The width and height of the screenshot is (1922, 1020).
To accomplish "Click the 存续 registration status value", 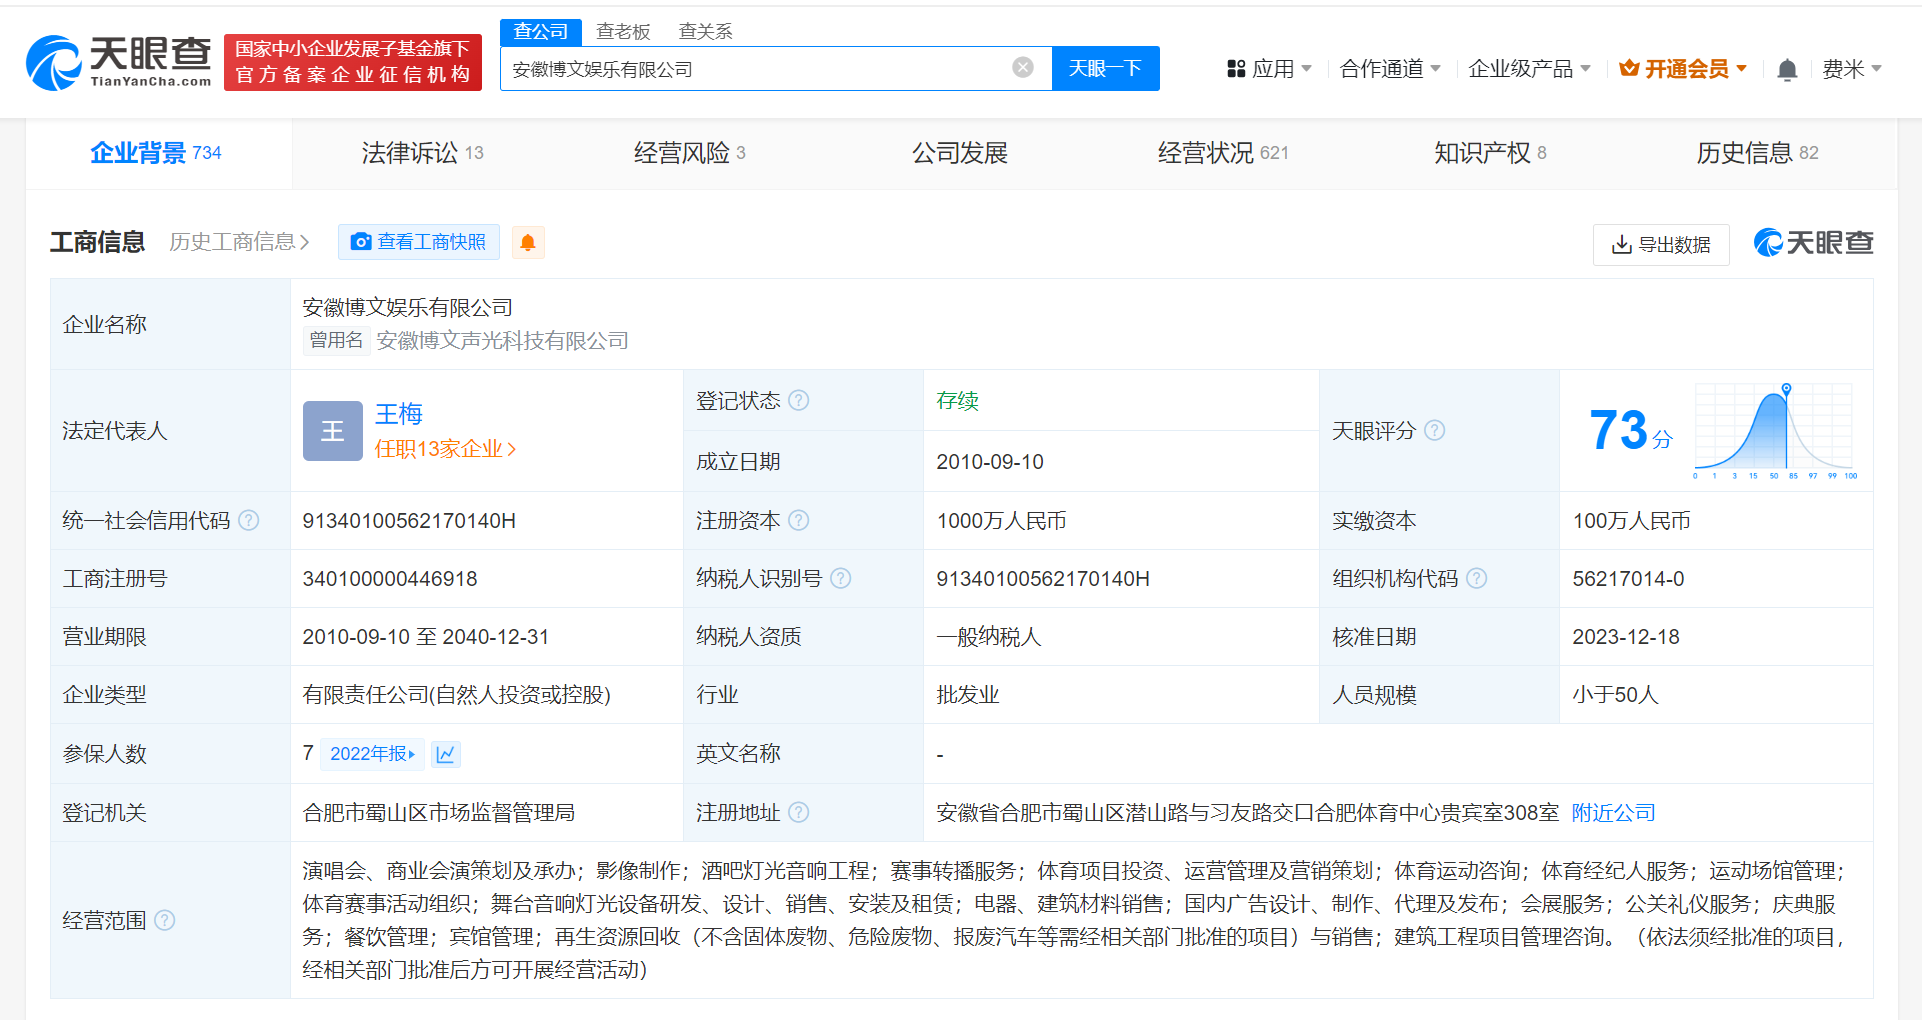I will 957,400.
